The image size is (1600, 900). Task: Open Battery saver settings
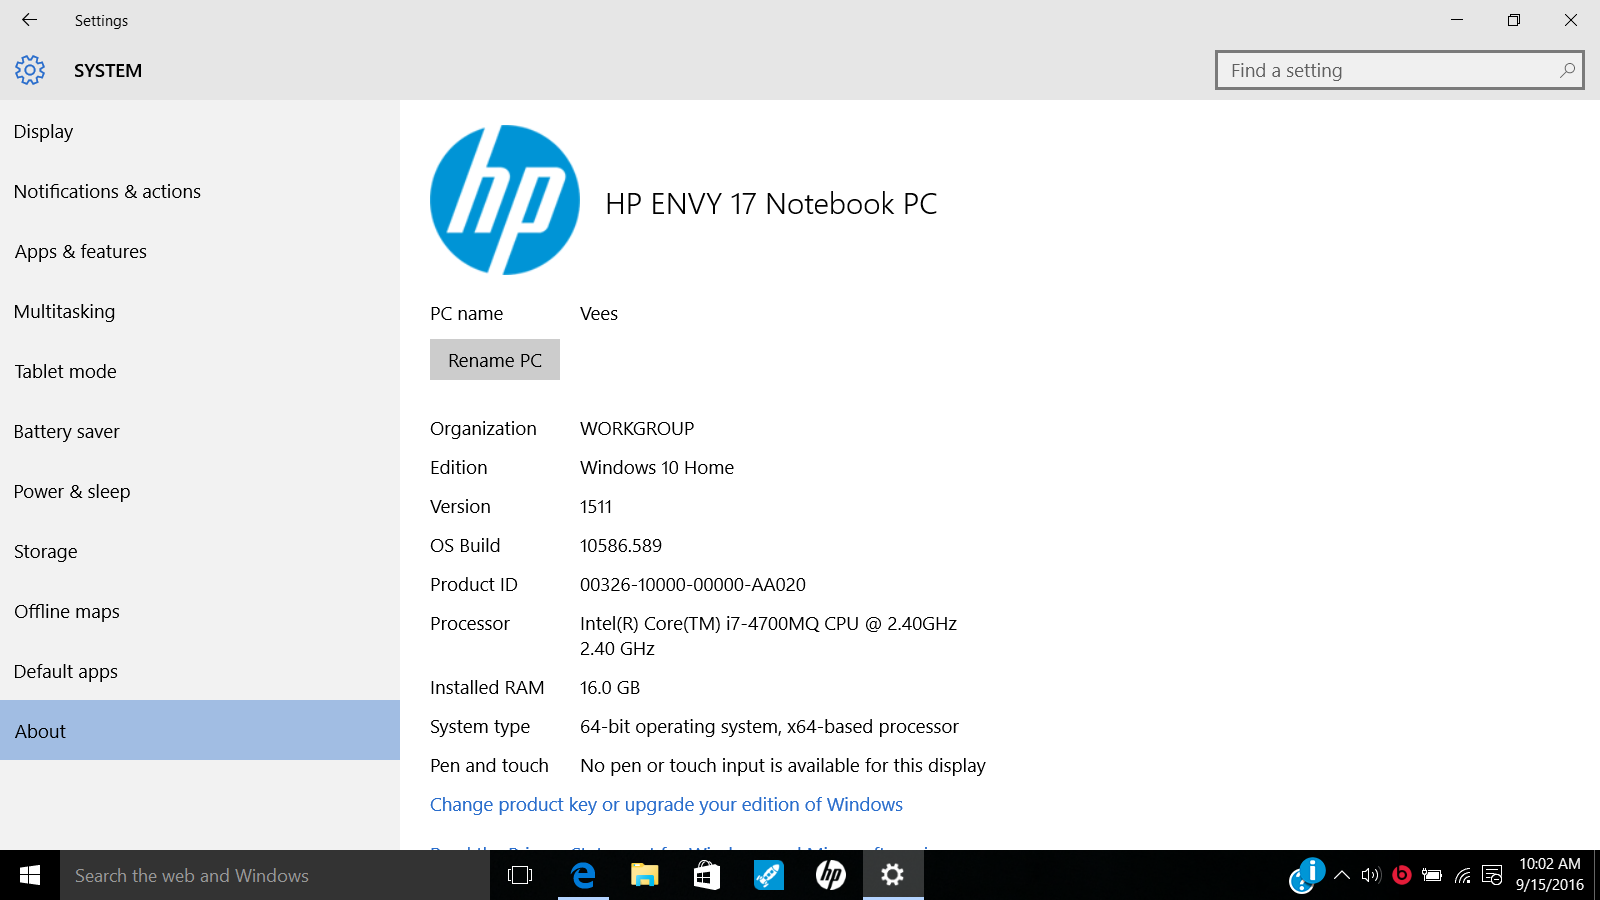click(200, 431)
